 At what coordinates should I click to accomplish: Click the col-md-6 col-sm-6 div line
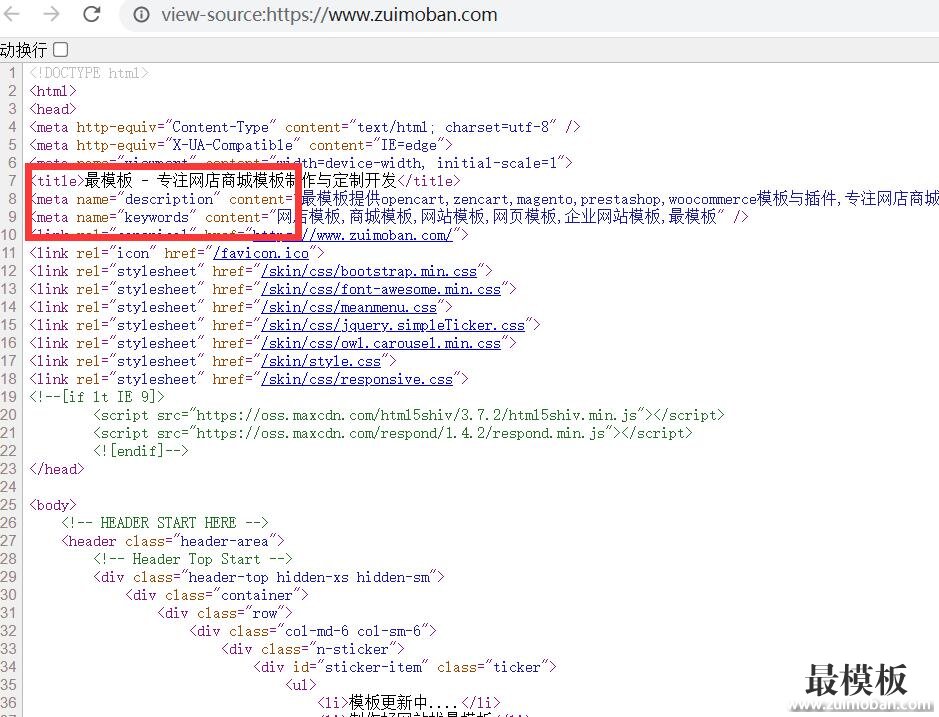[313, 631]
